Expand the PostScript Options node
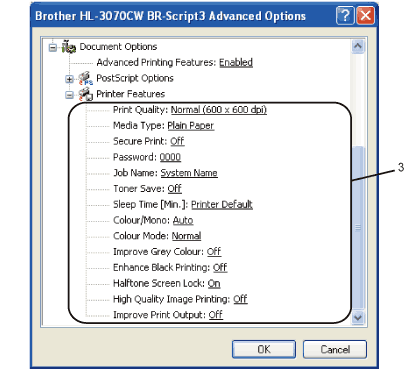411x369 pixels. (x=69, y=79)
